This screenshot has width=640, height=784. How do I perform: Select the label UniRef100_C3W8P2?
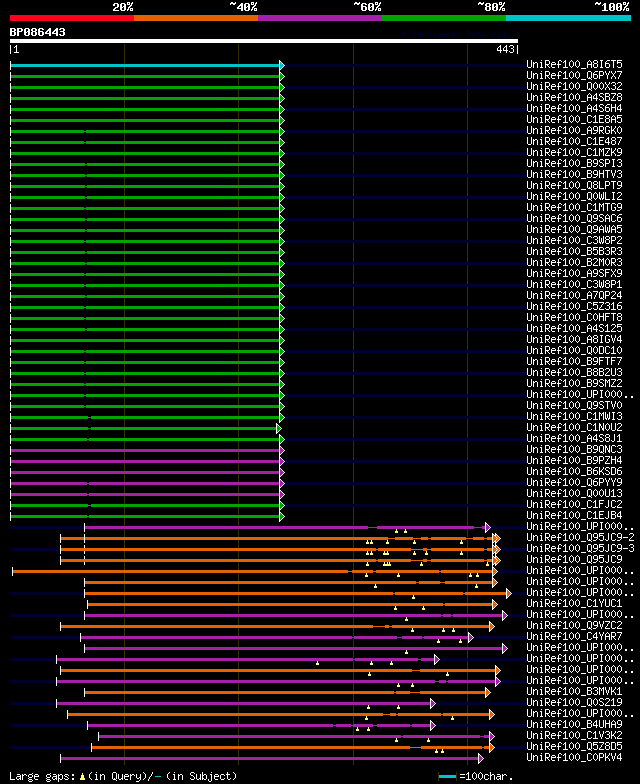pos(574,240)
